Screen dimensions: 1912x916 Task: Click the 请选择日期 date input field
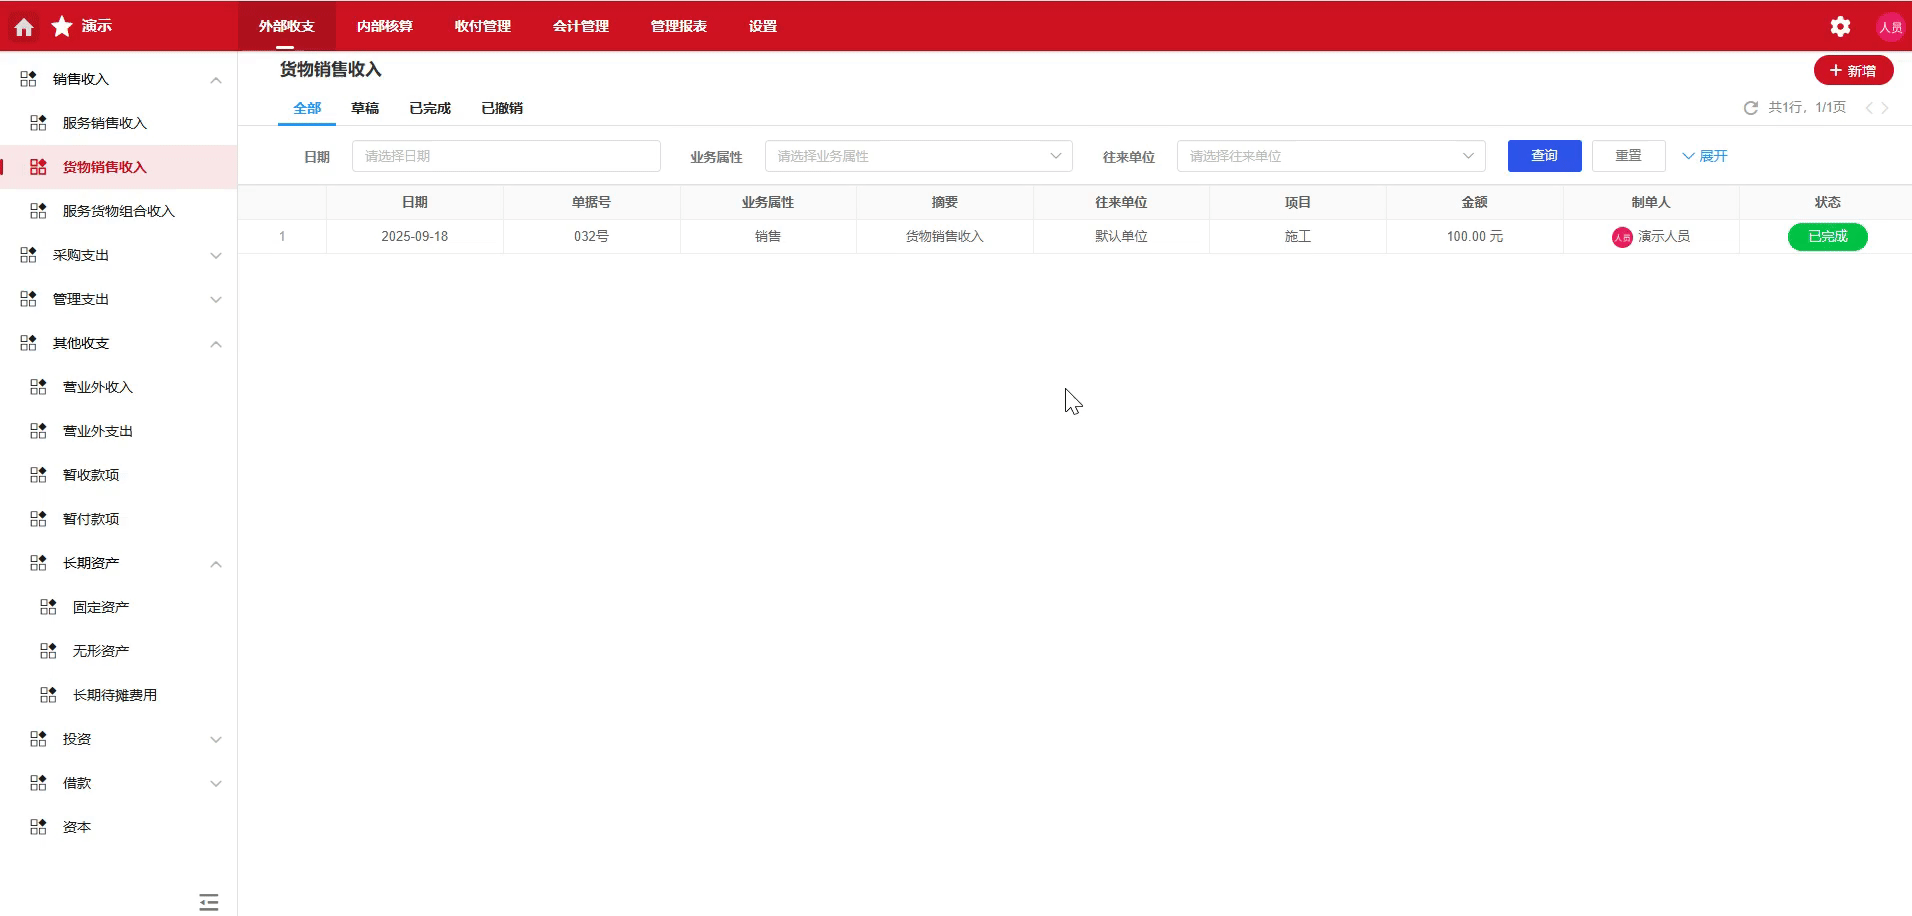point(505,156)
